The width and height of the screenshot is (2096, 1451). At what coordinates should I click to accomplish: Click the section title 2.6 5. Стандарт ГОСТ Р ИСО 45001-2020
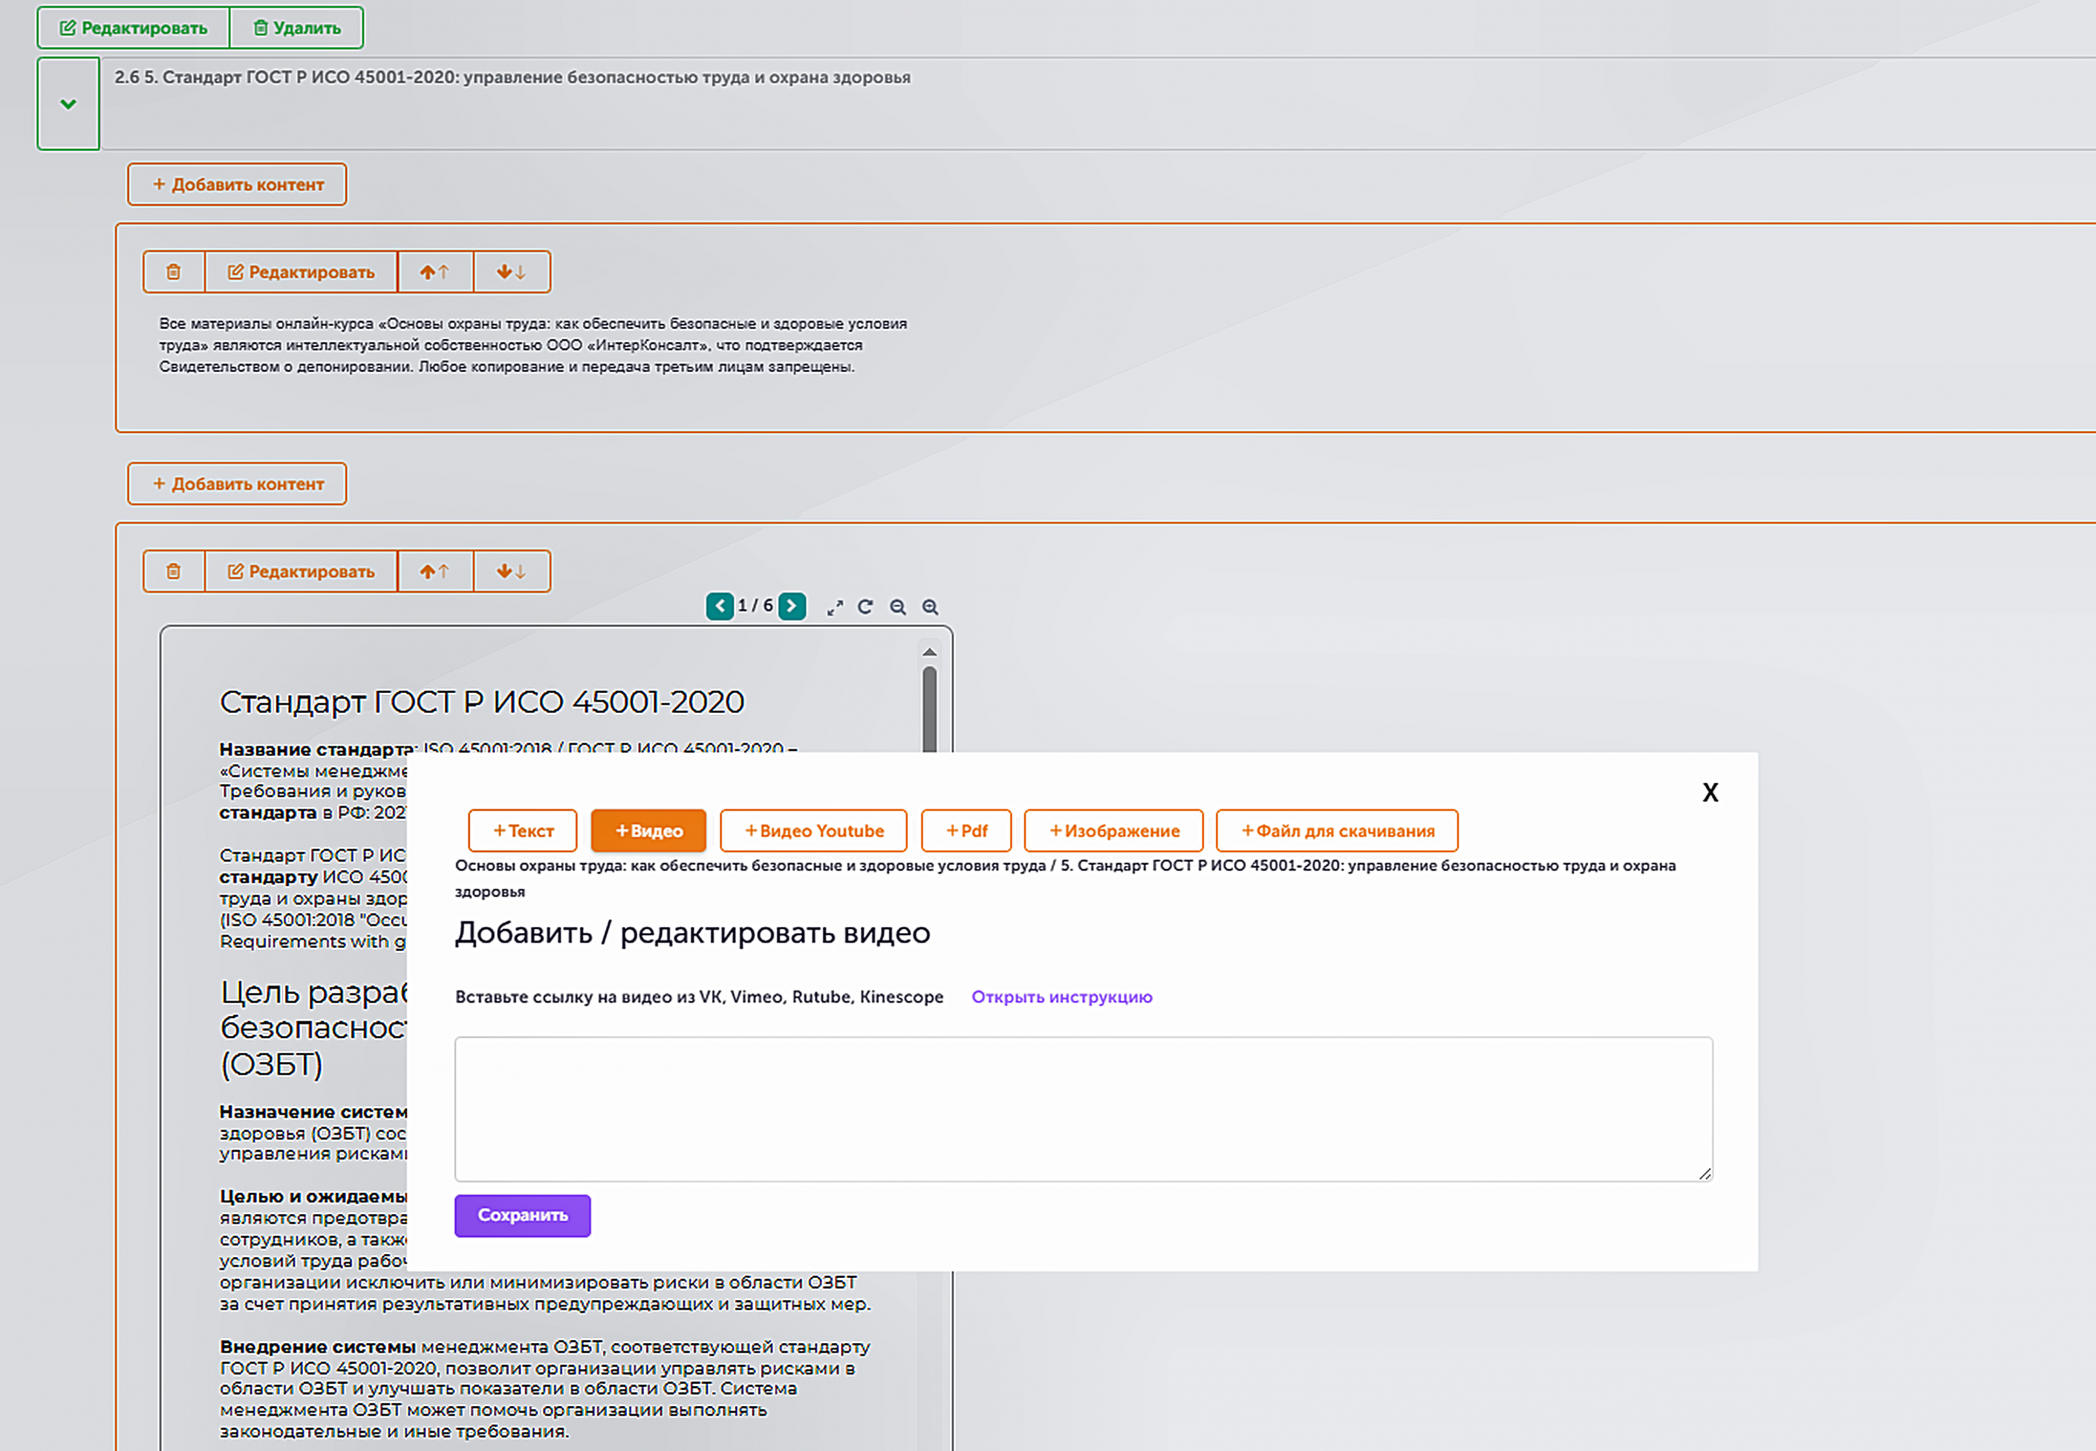[512, 77]
